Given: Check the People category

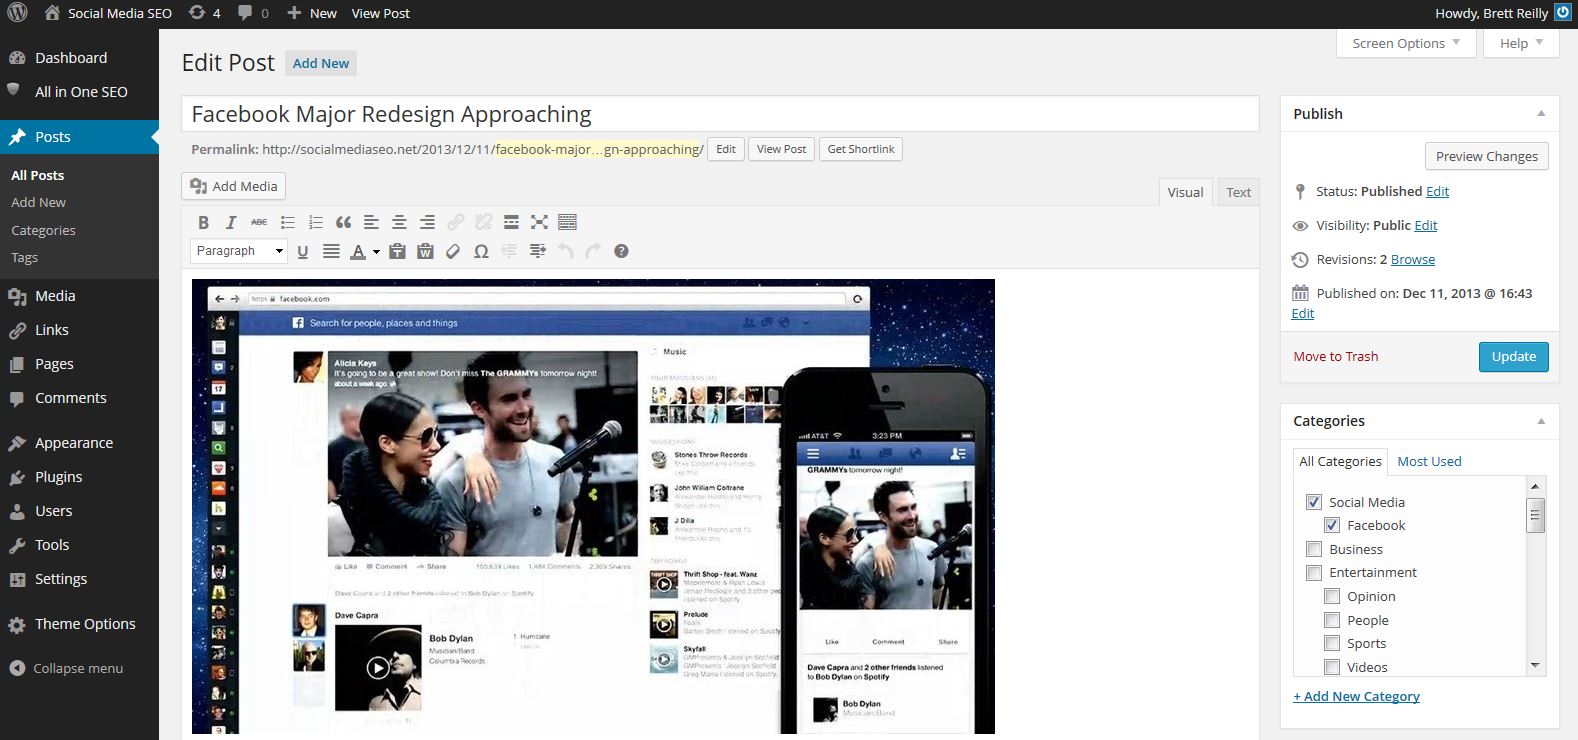Looking at the screenshot, I should tap(1332, 620).
